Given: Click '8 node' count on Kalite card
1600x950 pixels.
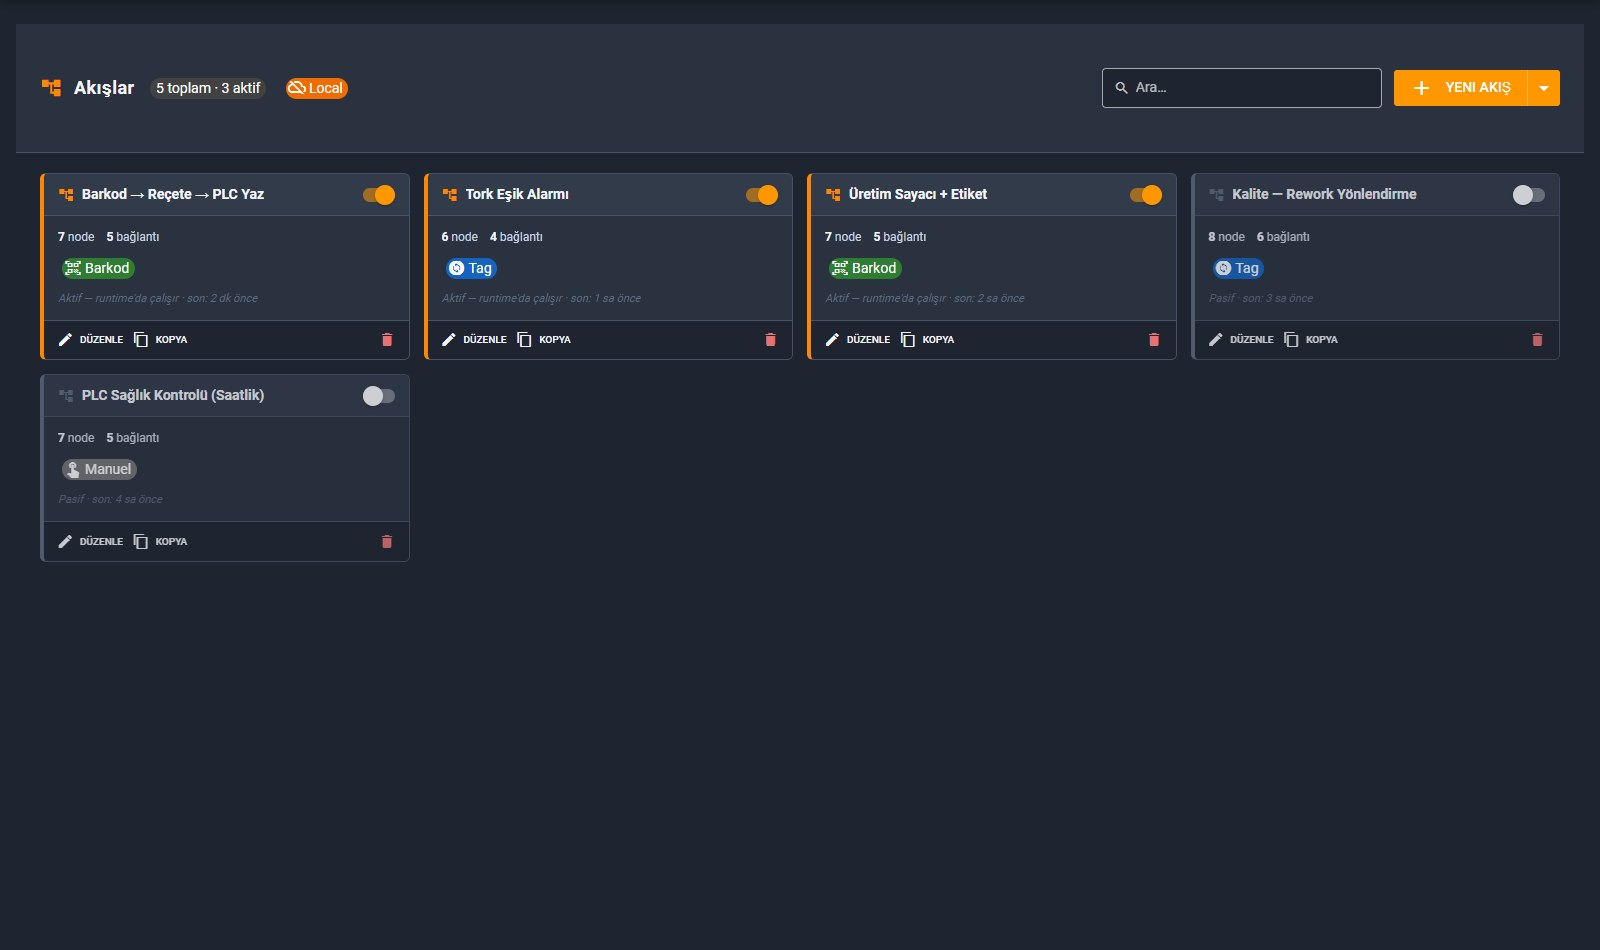Looking at the screenshot, I should click(1226, 237).
